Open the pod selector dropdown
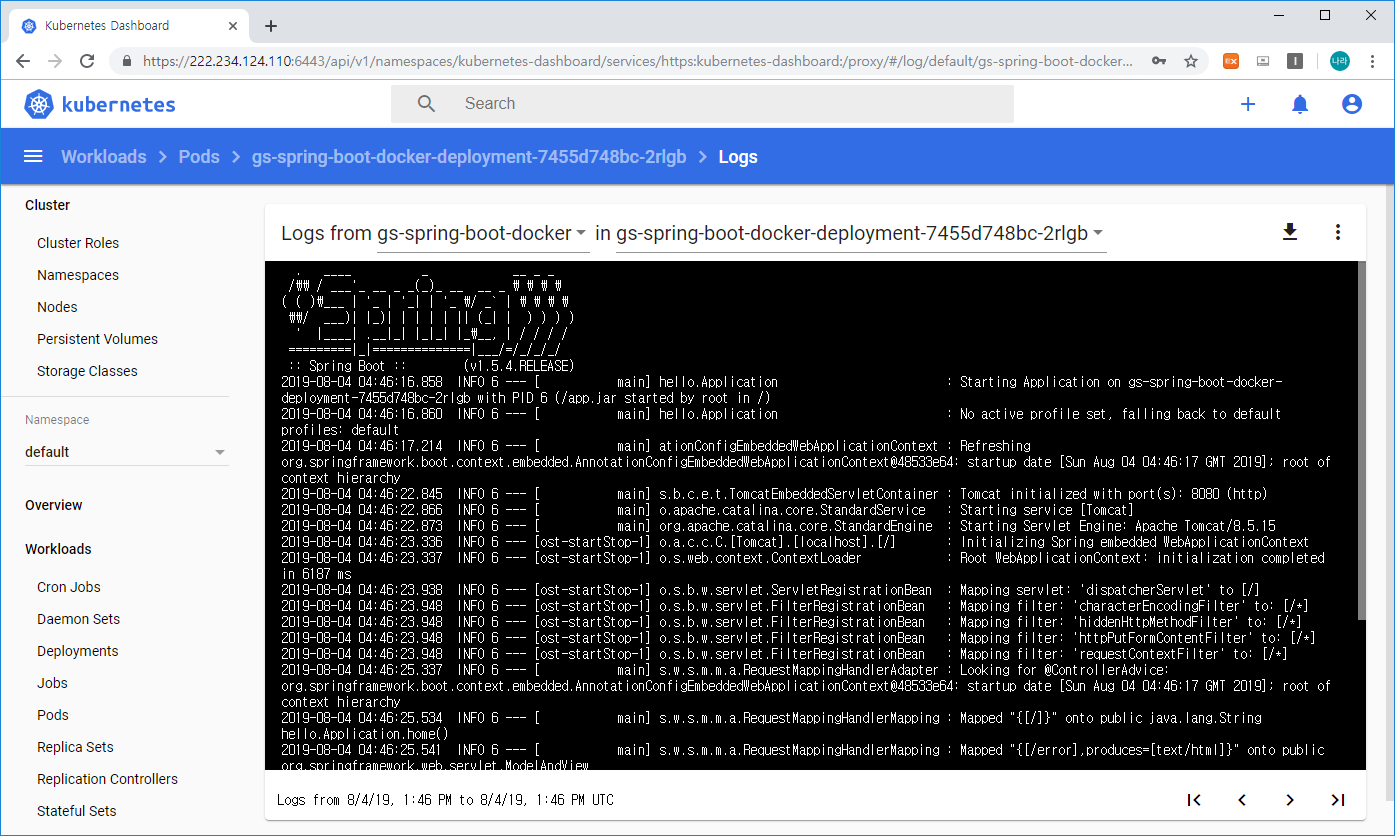Viewport: 1395px width, 836px height. point(860,233)
